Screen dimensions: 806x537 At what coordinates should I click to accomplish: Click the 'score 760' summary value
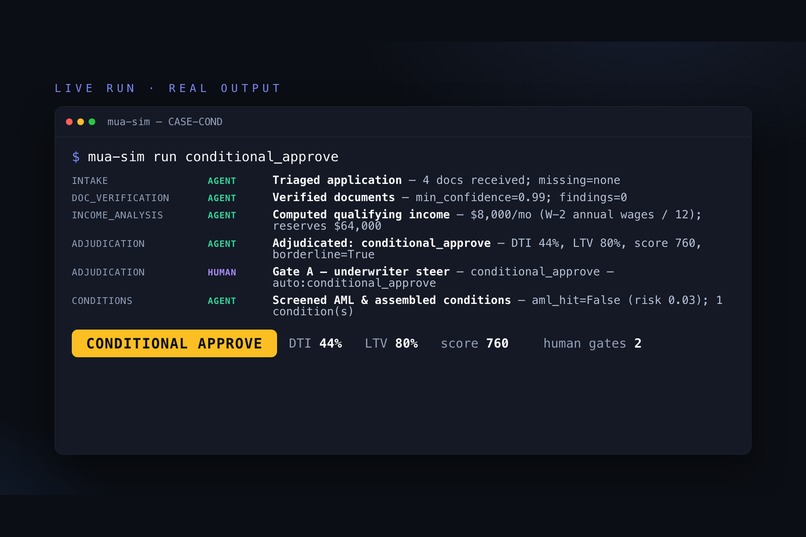[474, 343]
